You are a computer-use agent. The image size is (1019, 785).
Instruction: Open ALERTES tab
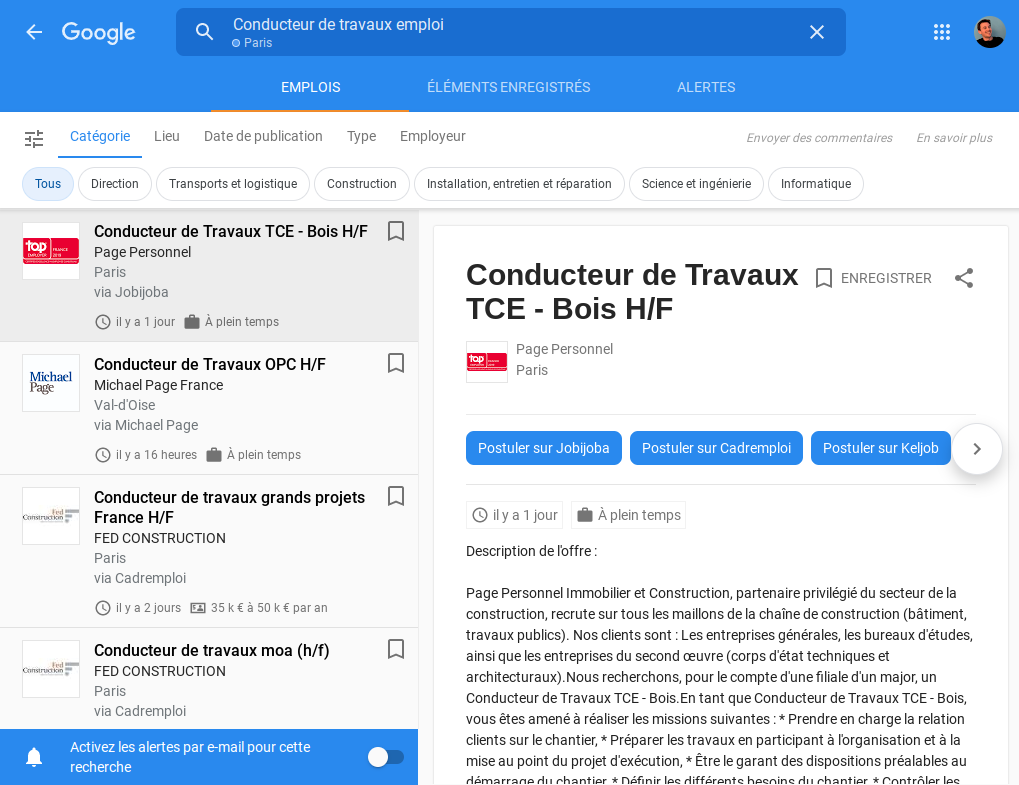pyautogui.click(x=706, y=87)
